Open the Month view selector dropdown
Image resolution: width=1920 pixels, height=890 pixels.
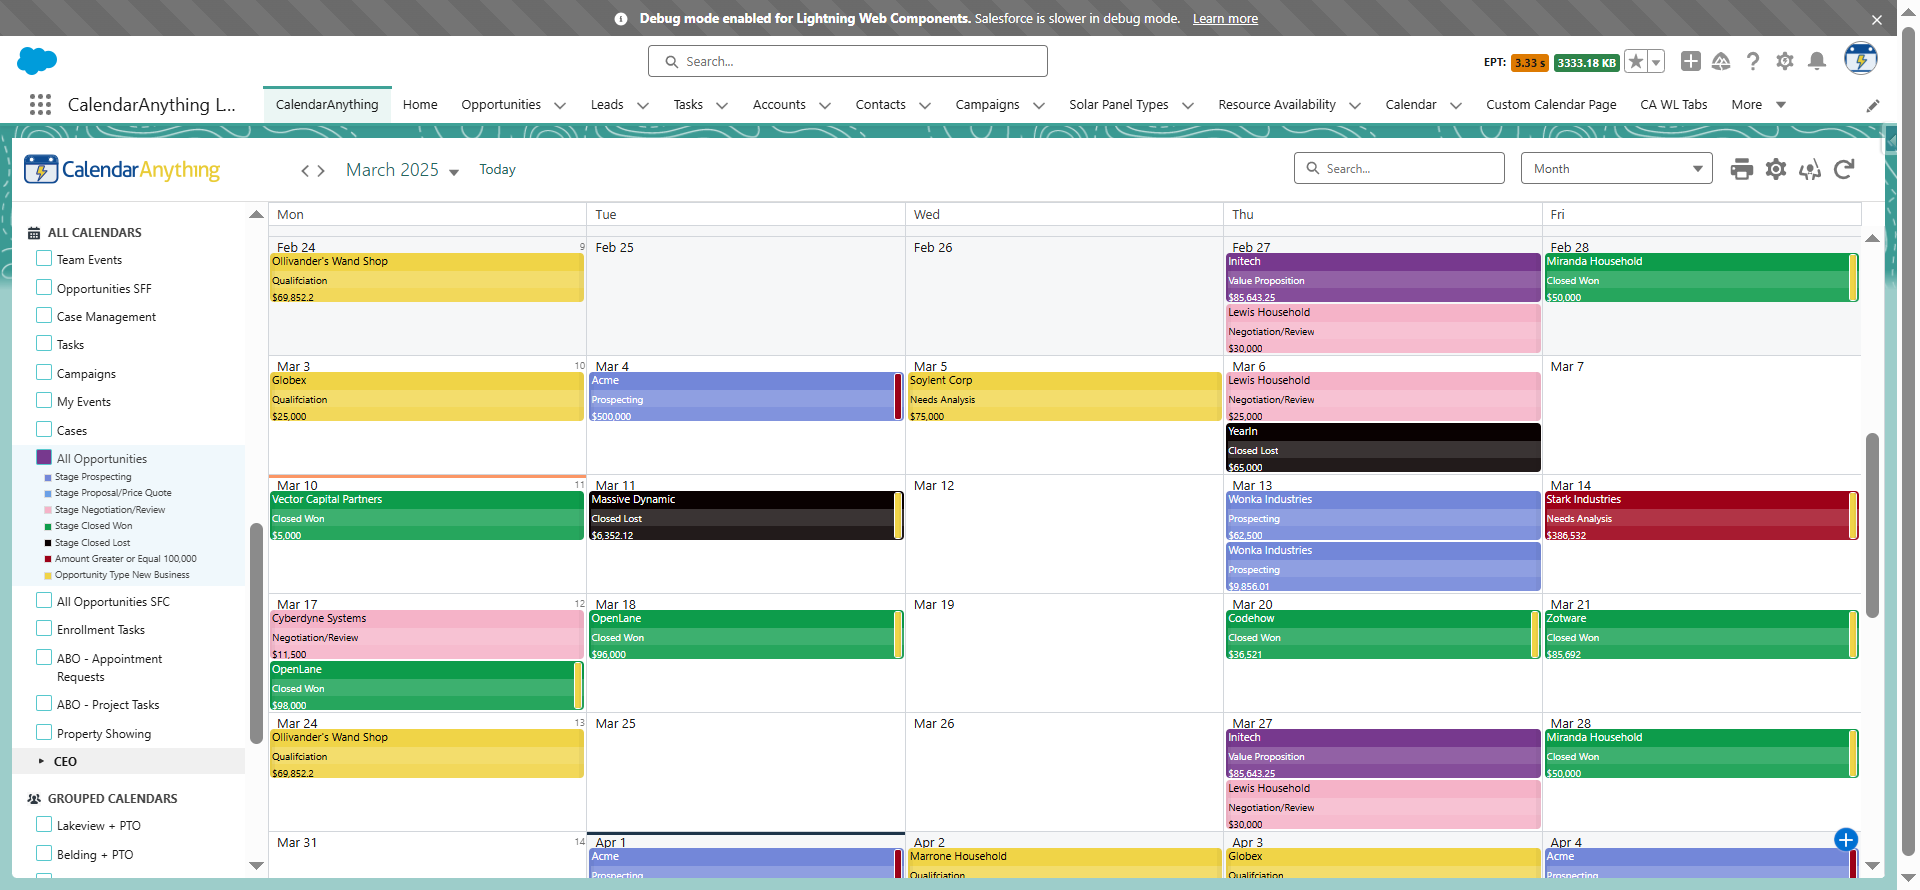(x=1617, y=168)
